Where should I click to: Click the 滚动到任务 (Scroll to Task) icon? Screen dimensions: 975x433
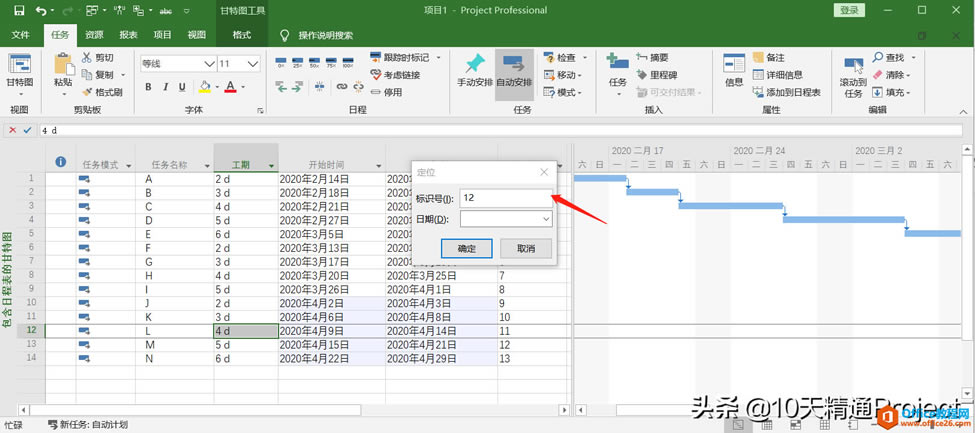tap(852, 66)
